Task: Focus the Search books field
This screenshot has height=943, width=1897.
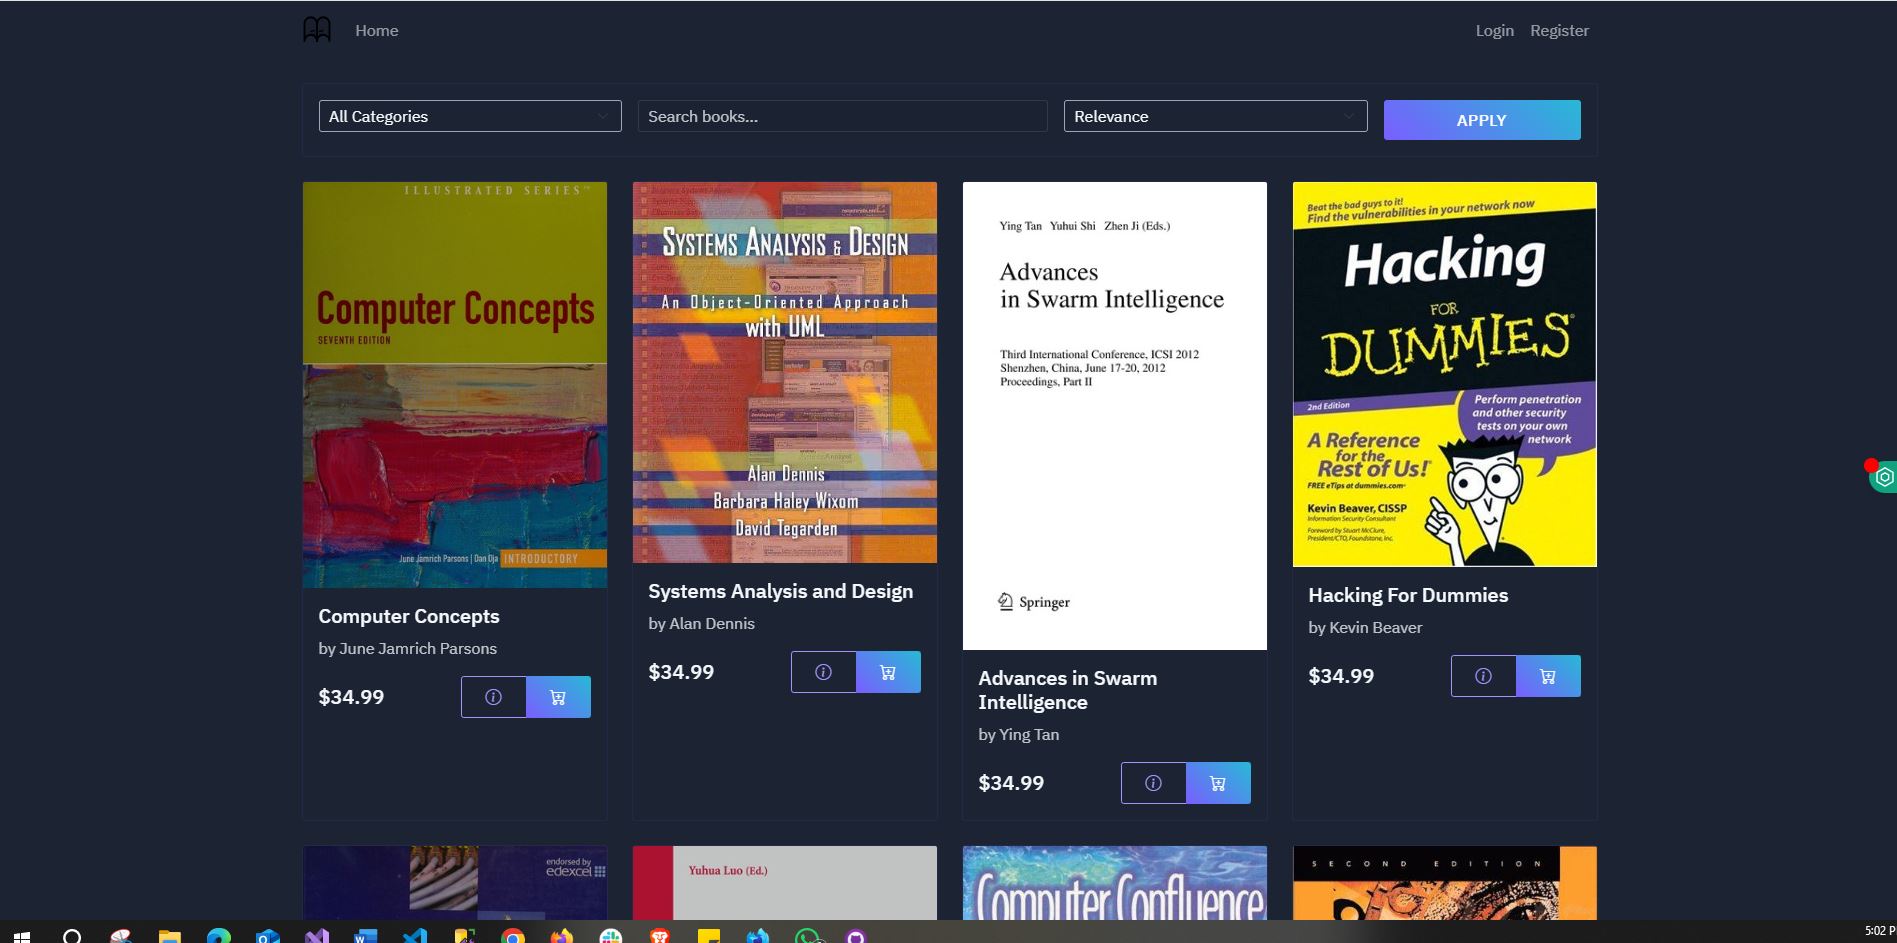Action: (842, 116)
